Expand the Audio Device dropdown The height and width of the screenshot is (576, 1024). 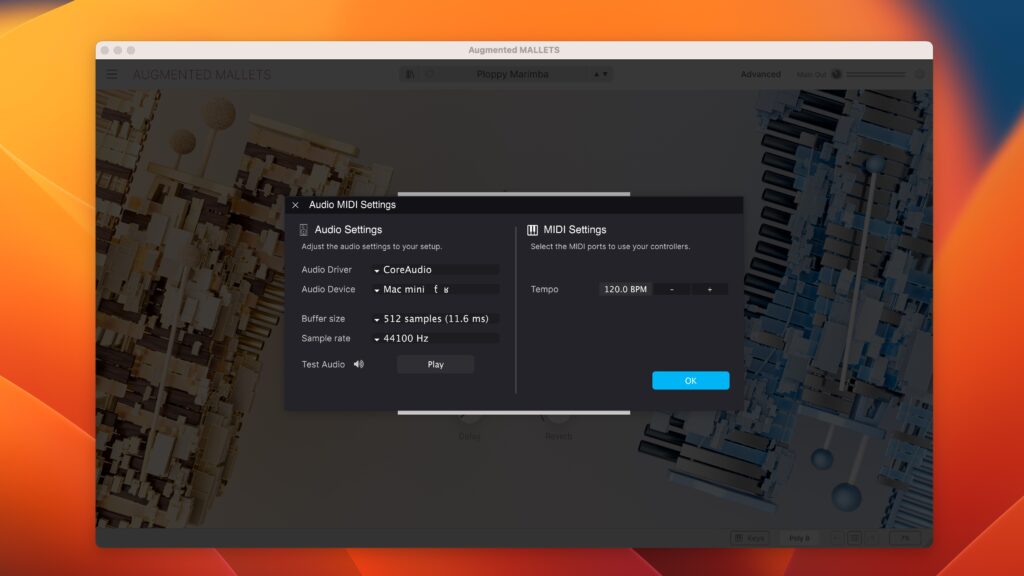435,290
